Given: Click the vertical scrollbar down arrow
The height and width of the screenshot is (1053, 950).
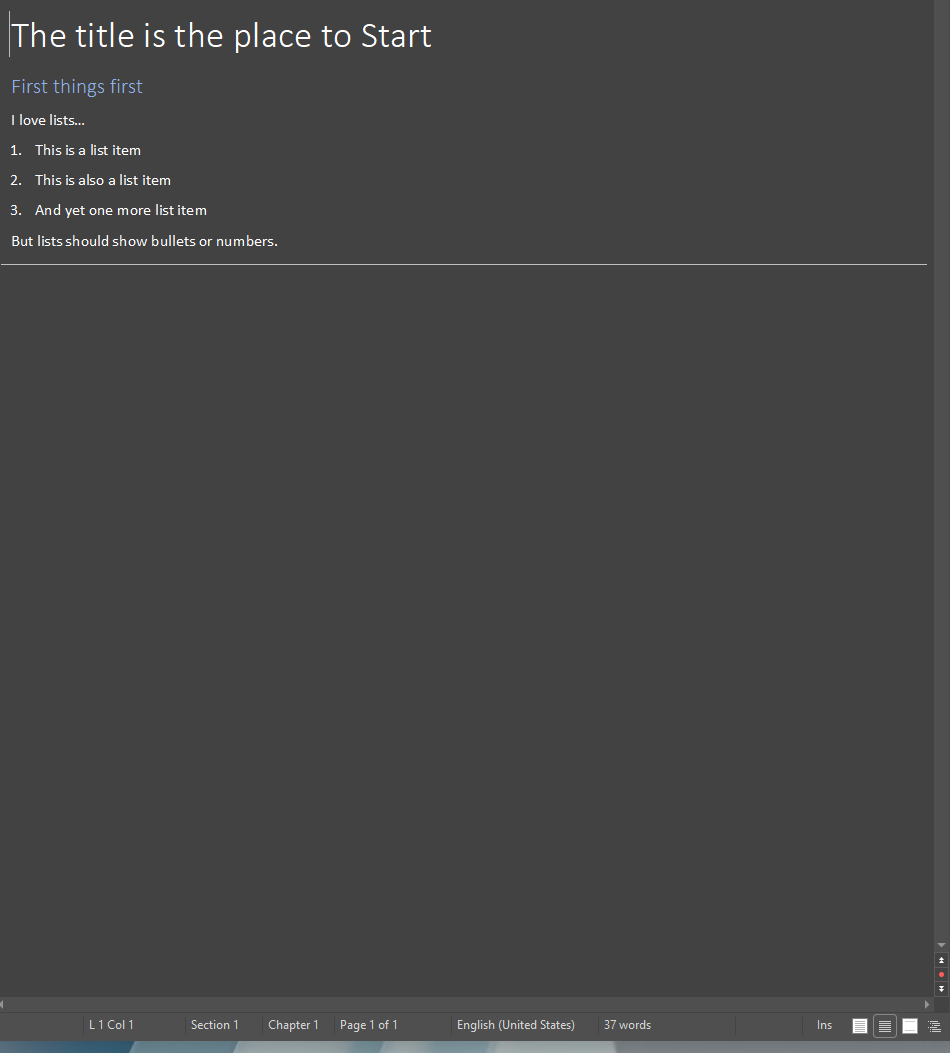Looking at the screenshot, I should coord(941,945).
